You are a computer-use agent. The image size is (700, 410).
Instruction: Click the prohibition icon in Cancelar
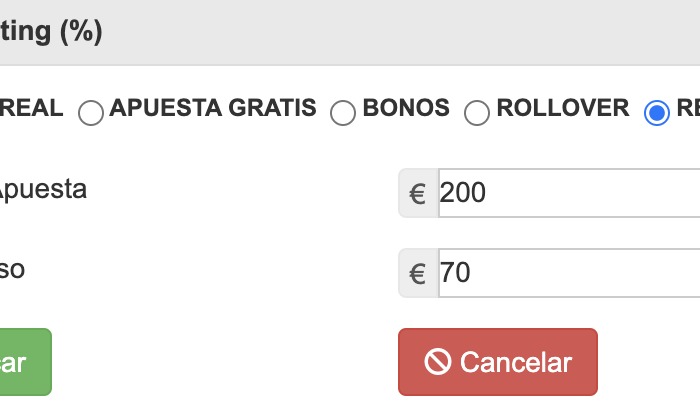pyautogui.click(x=438, y=361)
